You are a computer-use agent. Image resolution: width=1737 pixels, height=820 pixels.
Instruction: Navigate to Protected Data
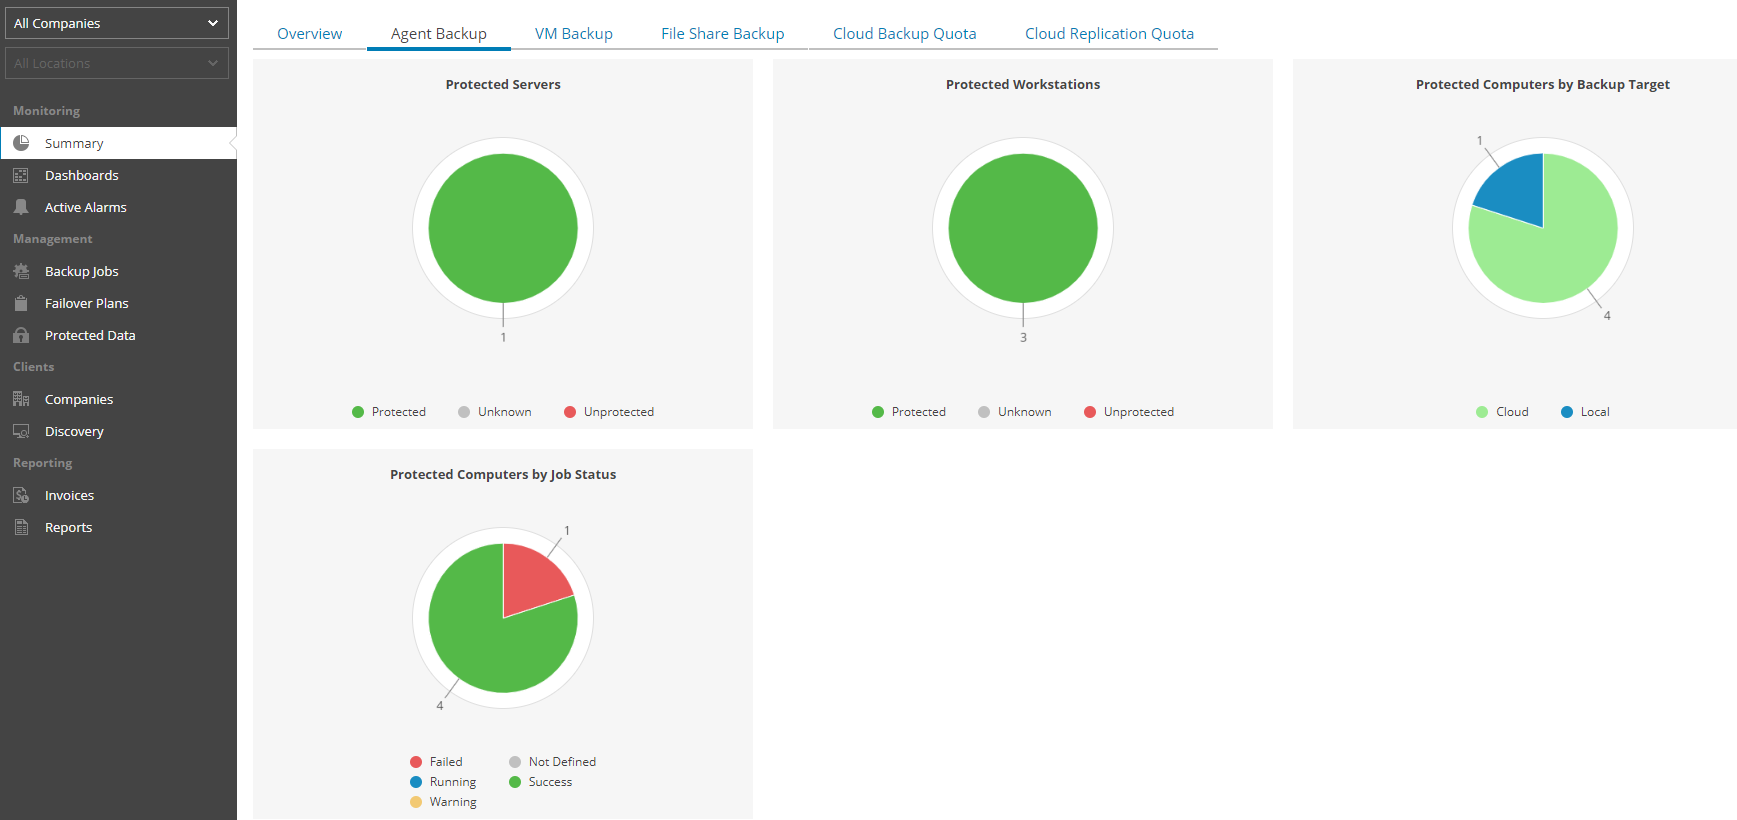90,335
